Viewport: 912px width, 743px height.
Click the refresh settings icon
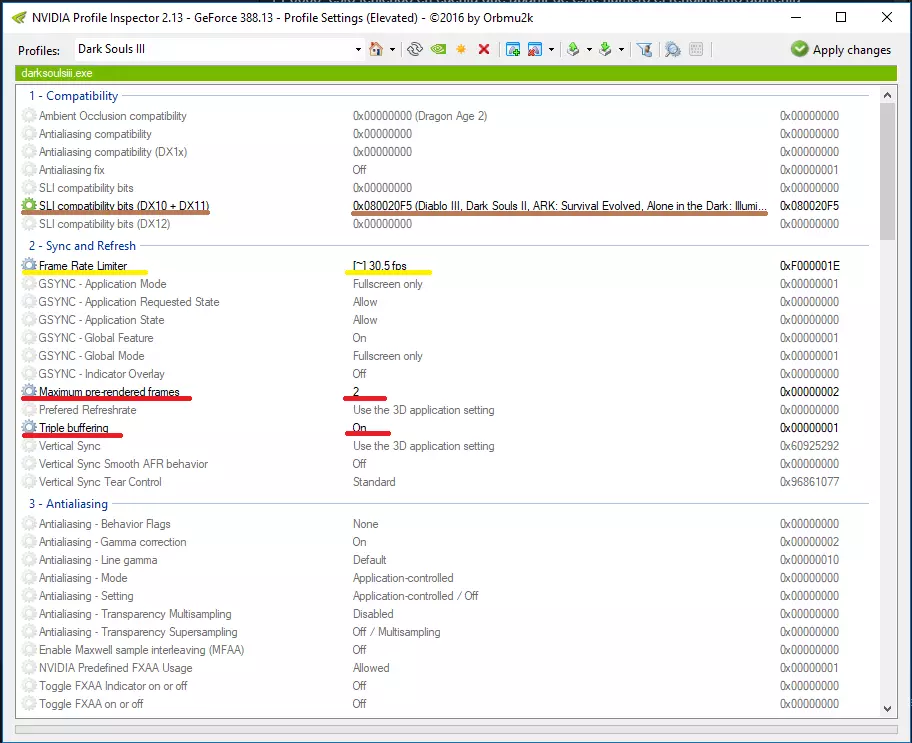pyautogui.click(x=415, y=49)
